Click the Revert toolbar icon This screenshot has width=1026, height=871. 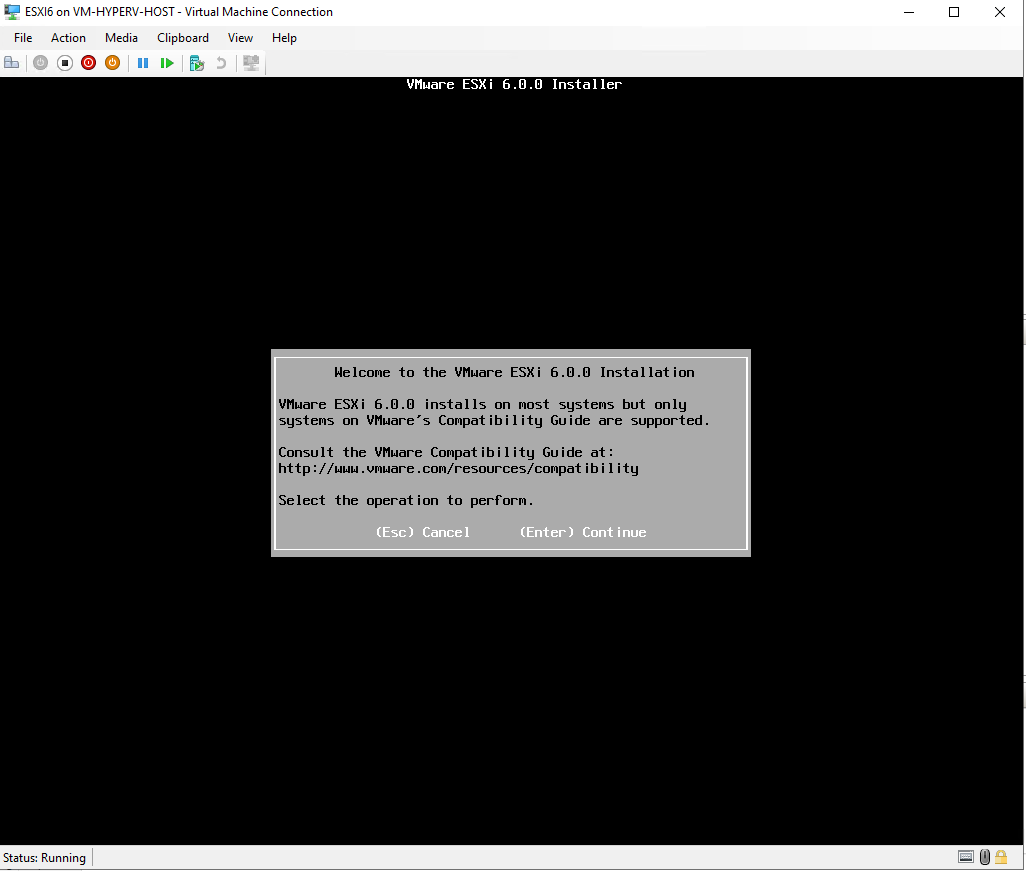point(221,63)
